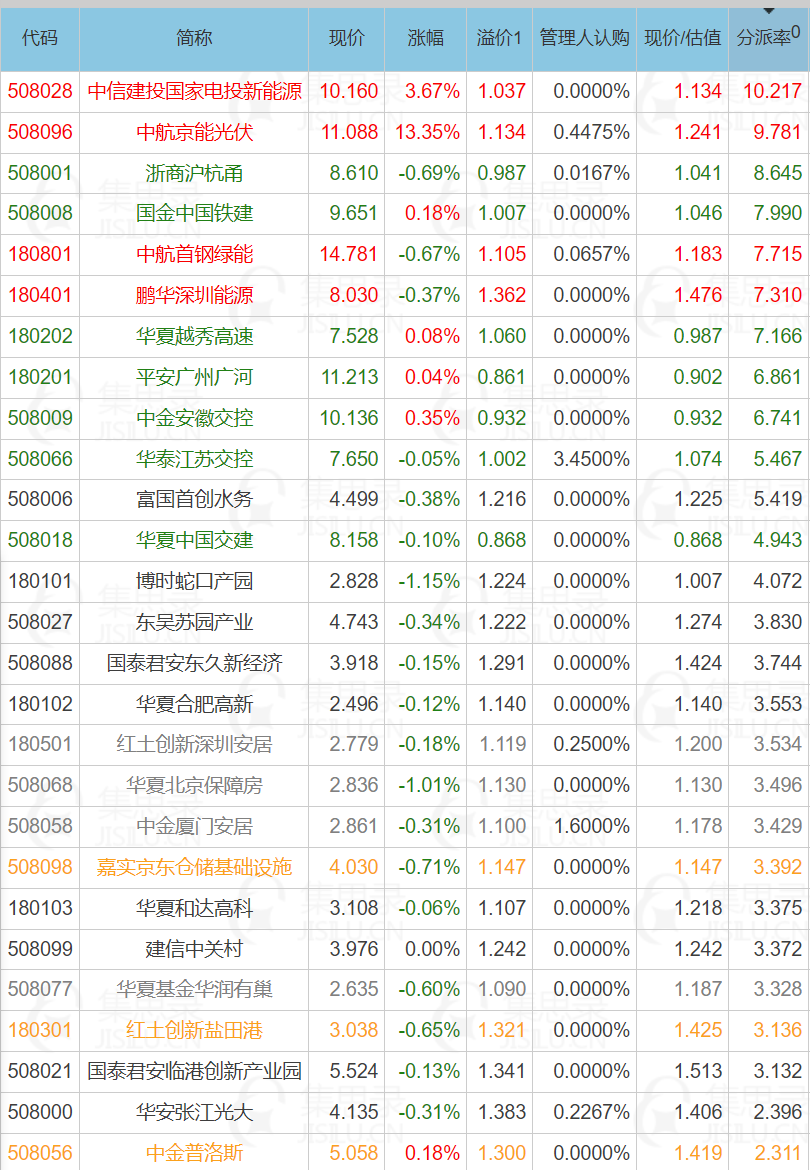
Task: Open 国金中国铁建 fund name
Action: click(x=195, y=213)
